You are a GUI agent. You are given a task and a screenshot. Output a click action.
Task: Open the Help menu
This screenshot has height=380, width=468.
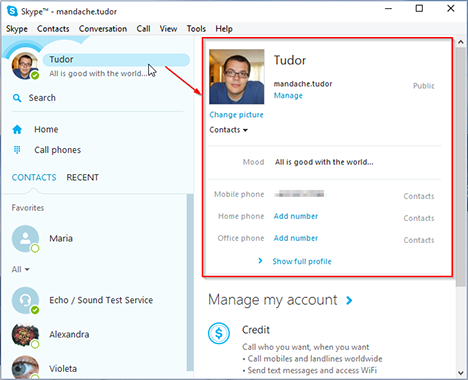click(x=224, y=29)
